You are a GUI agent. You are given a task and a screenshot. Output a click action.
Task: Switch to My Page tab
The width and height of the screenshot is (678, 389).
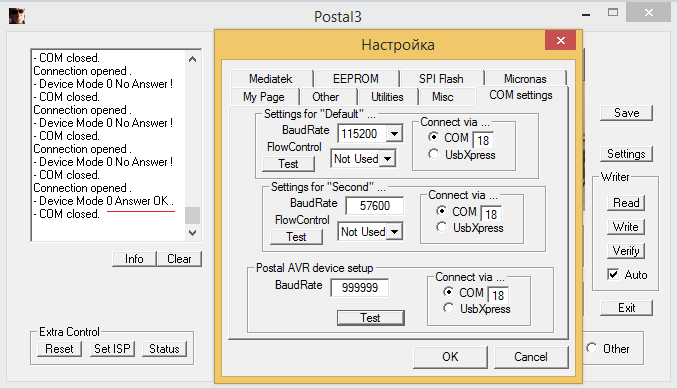coord(264,97)
